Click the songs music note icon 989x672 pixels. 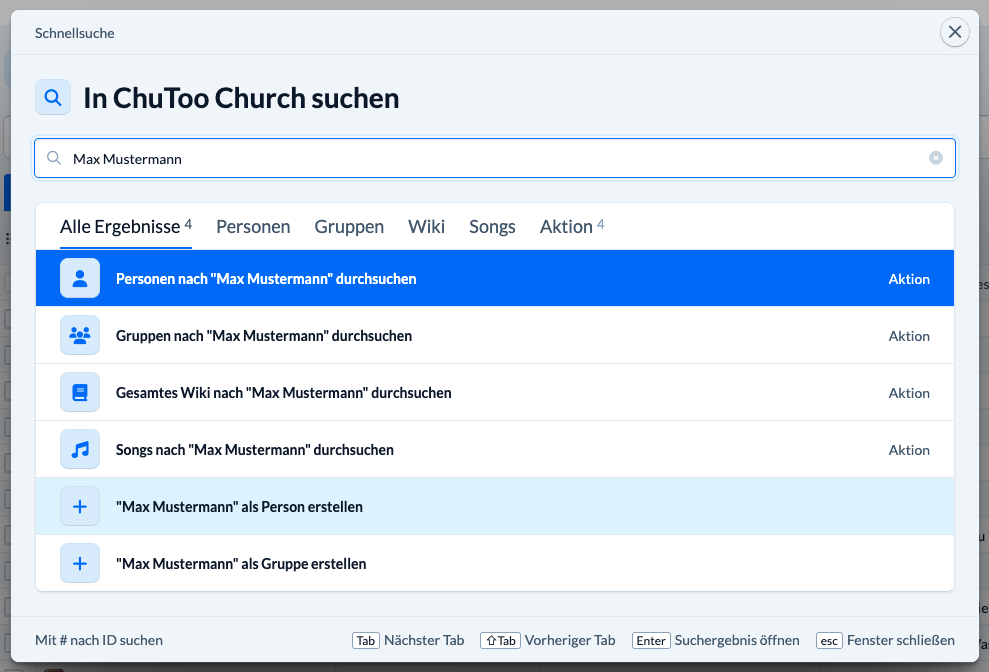point(80,450)
